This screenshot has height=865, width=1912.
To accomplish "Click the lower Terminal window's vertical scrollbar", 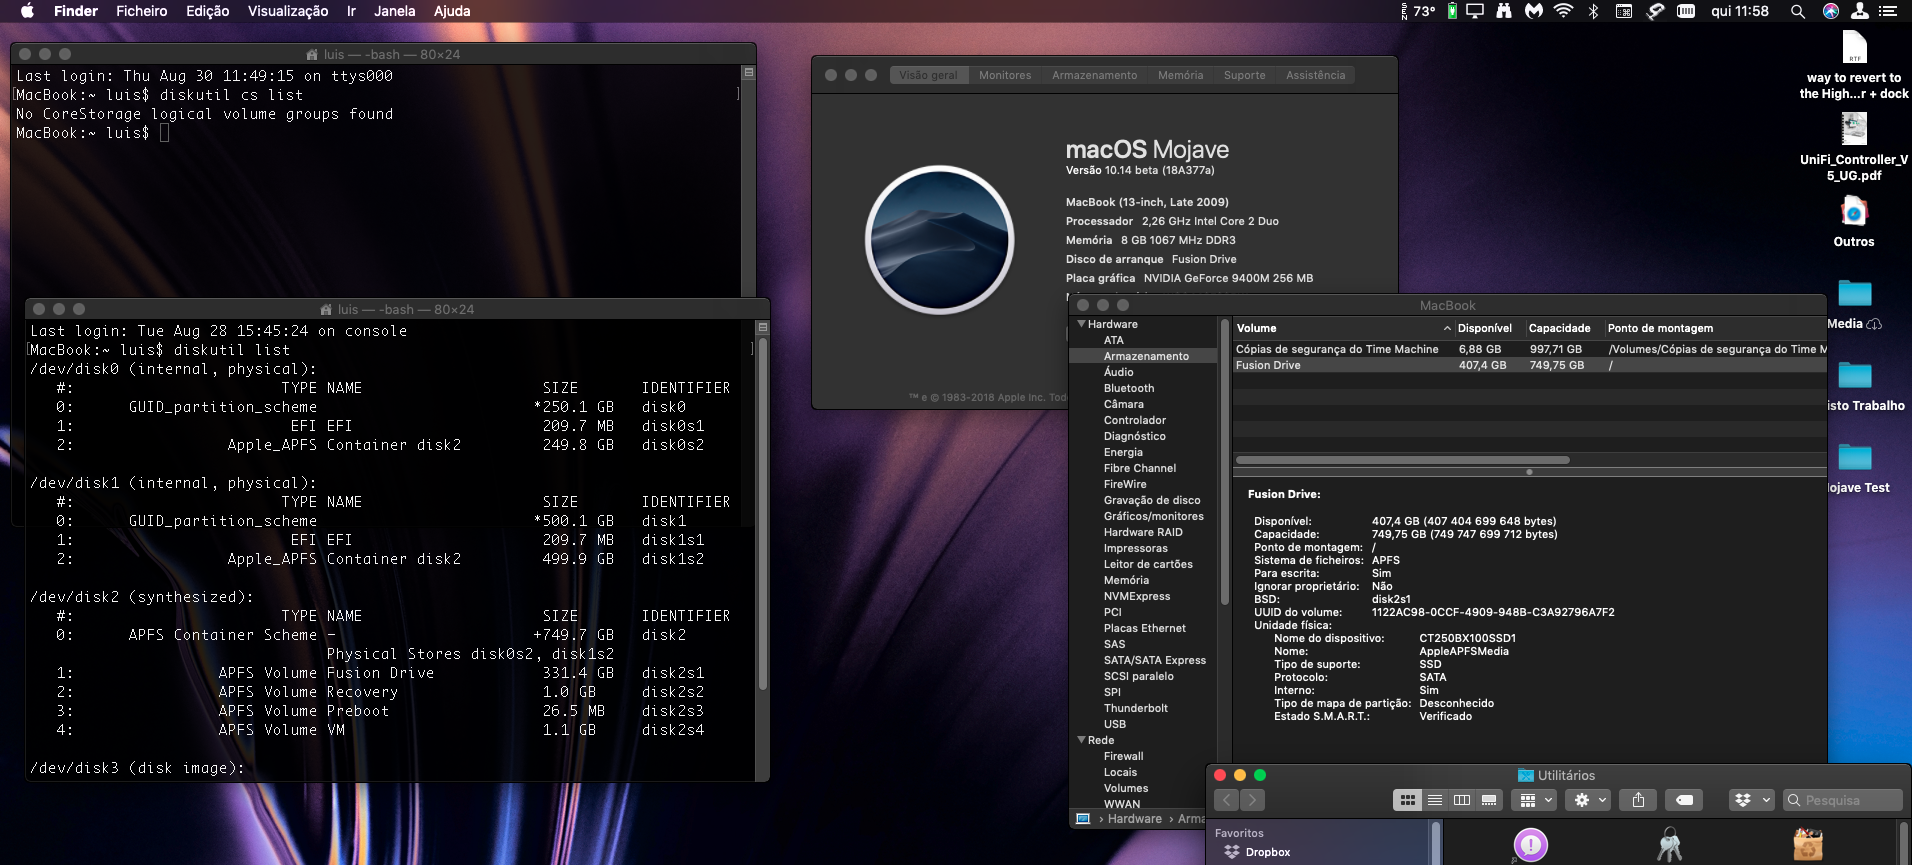I will [x=762, y=515].
